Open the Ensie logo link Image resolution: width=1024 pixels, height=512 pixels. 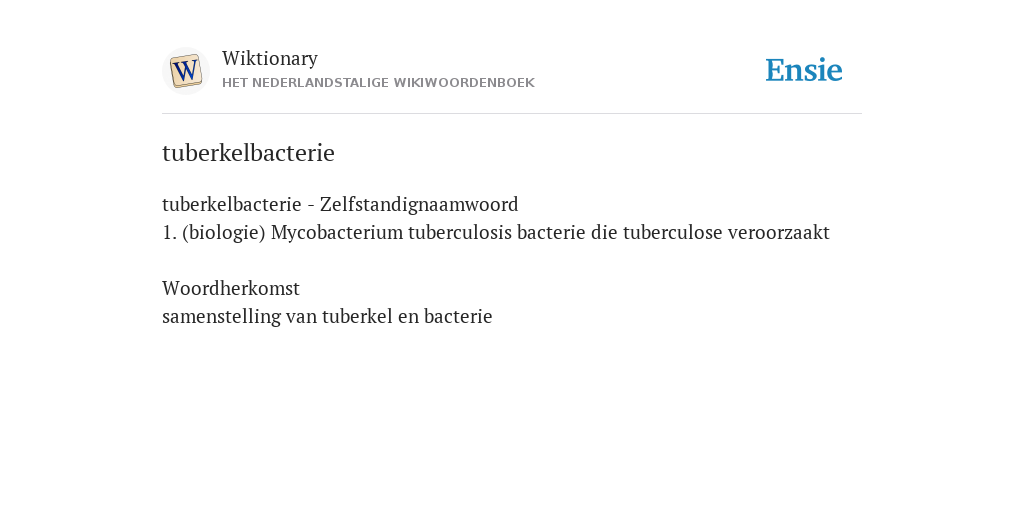point(804,70)
